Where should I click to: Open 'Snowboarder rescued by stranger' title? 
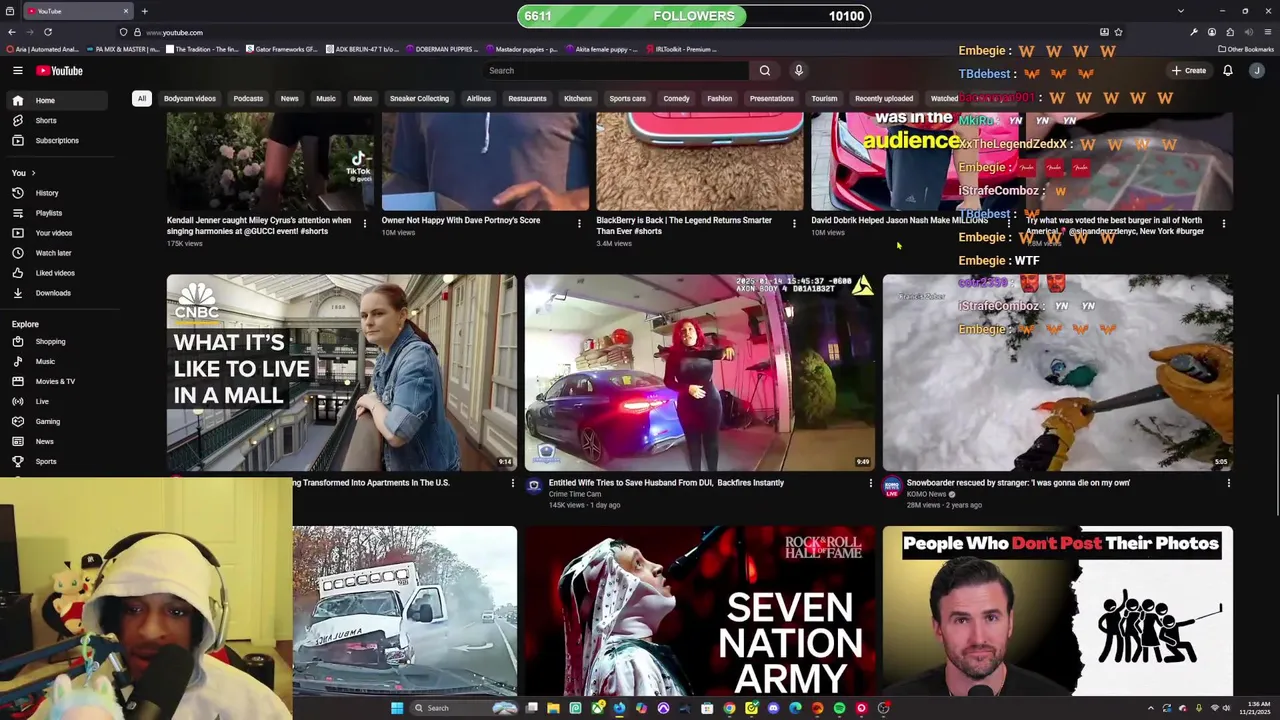pos(1018,483)
